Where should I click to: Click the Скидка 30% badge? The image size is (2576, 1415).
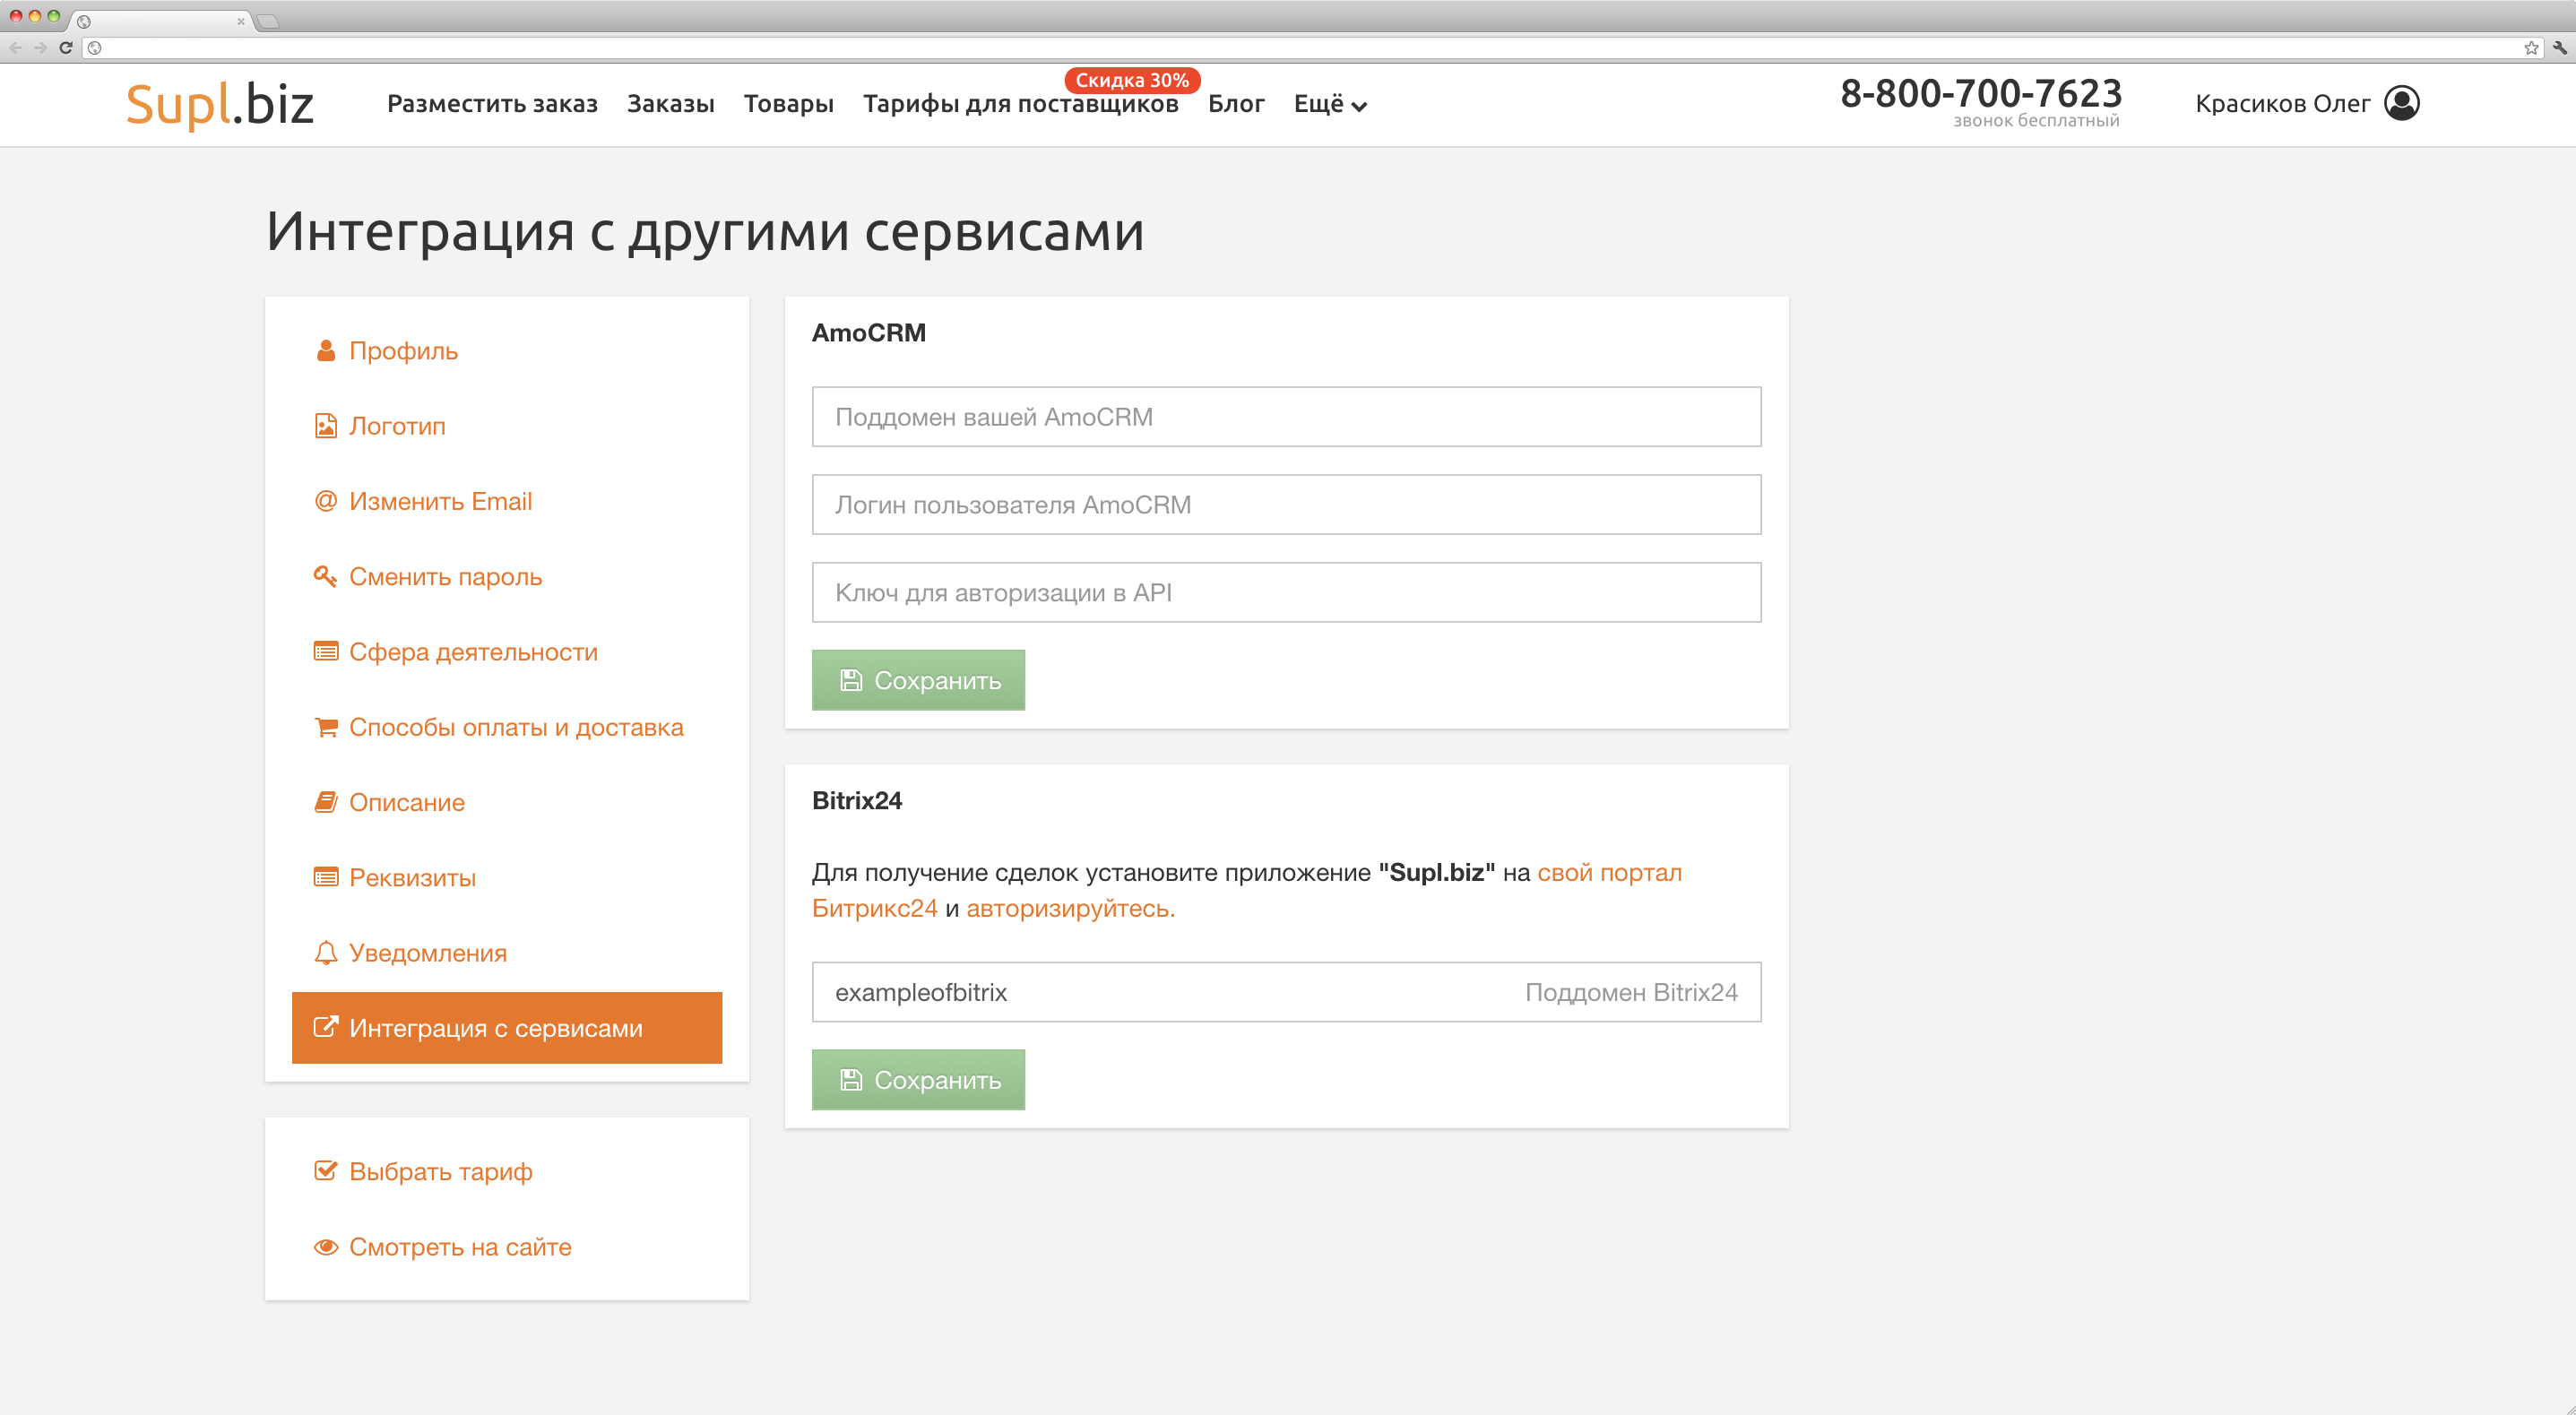(1132, 80)
